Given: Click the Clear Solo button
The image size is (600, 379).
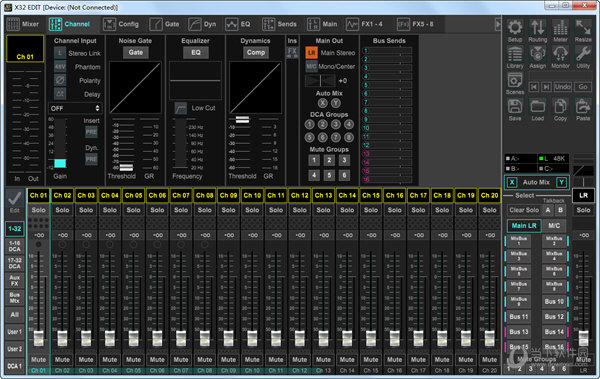Looking at the screenshot, I should [524, 210].
